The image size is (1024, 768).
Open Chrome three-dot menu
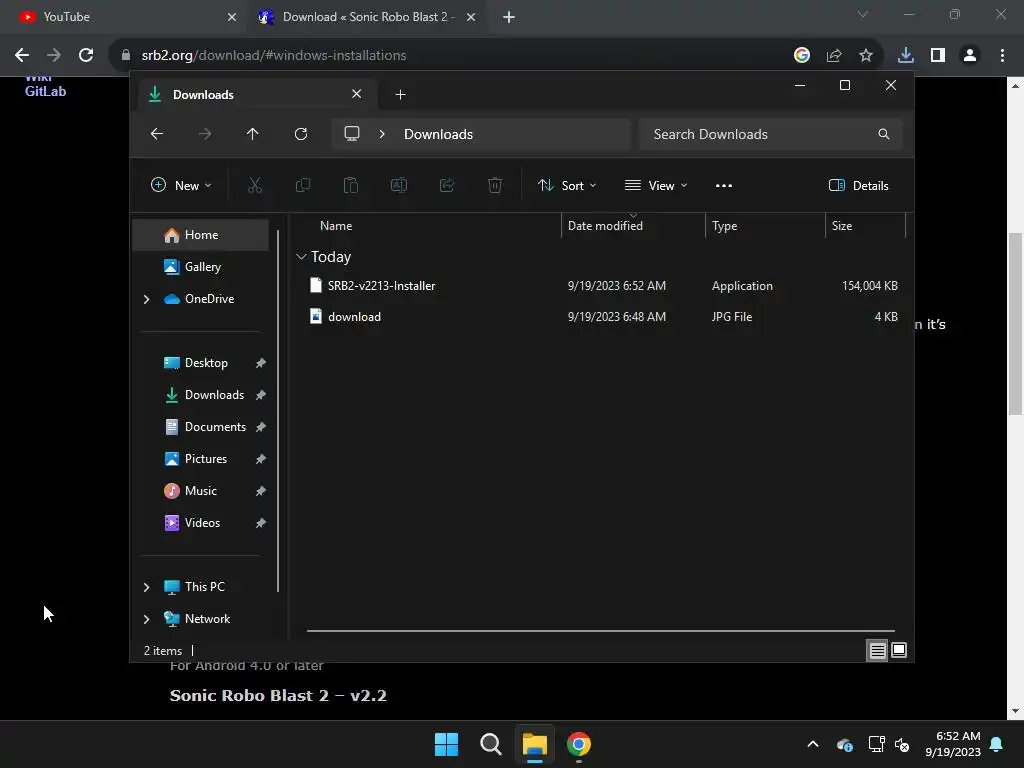click(x=1002, y=56)
